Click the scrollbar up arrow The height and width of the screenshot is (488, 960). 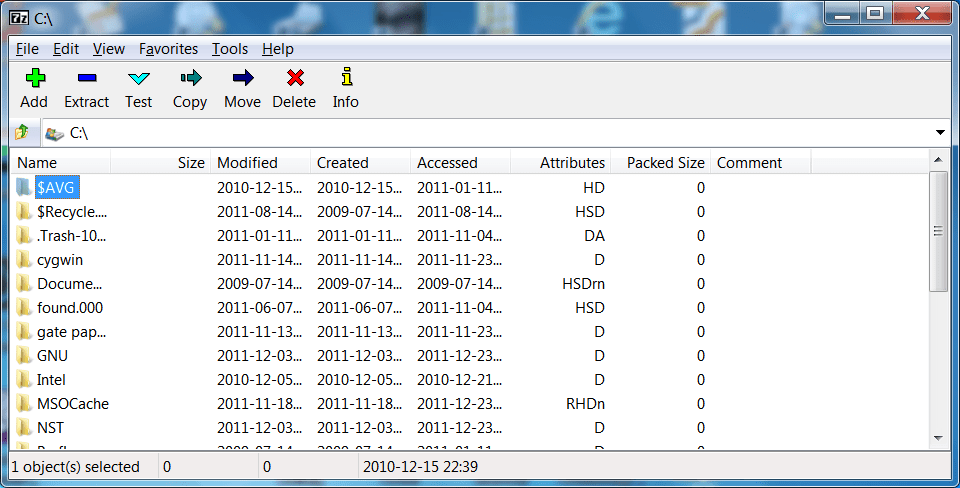[x=938, y=160]
